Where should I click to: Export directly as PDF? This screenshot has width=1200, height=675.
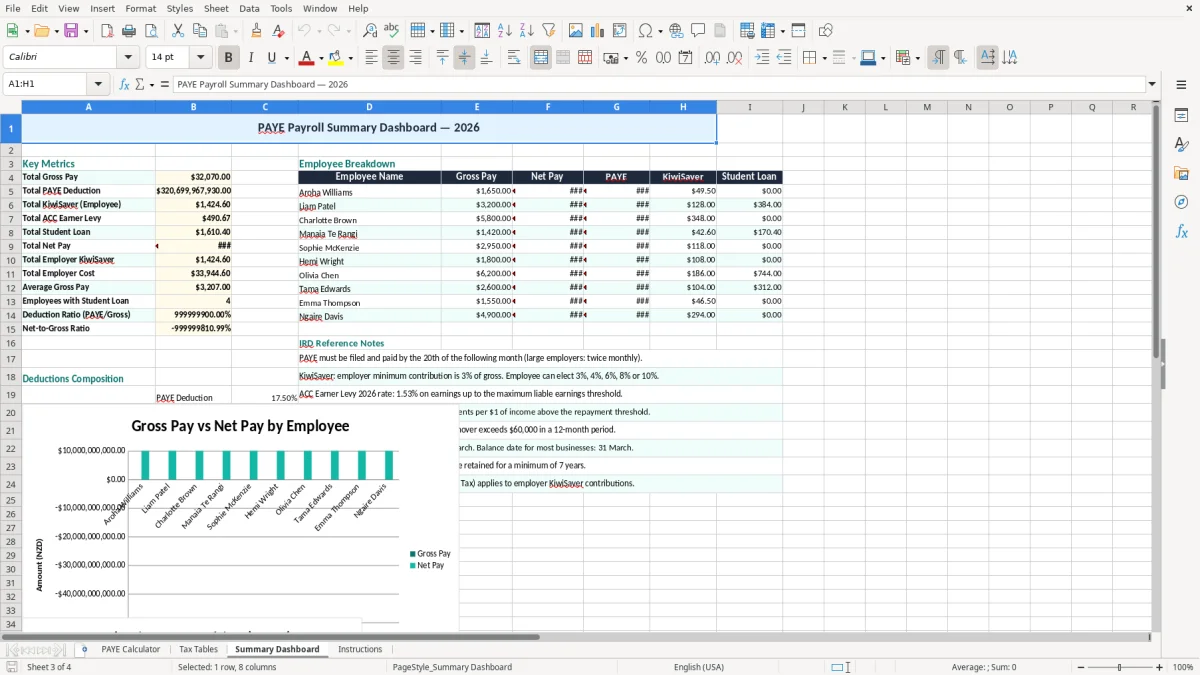pos(107,31)
